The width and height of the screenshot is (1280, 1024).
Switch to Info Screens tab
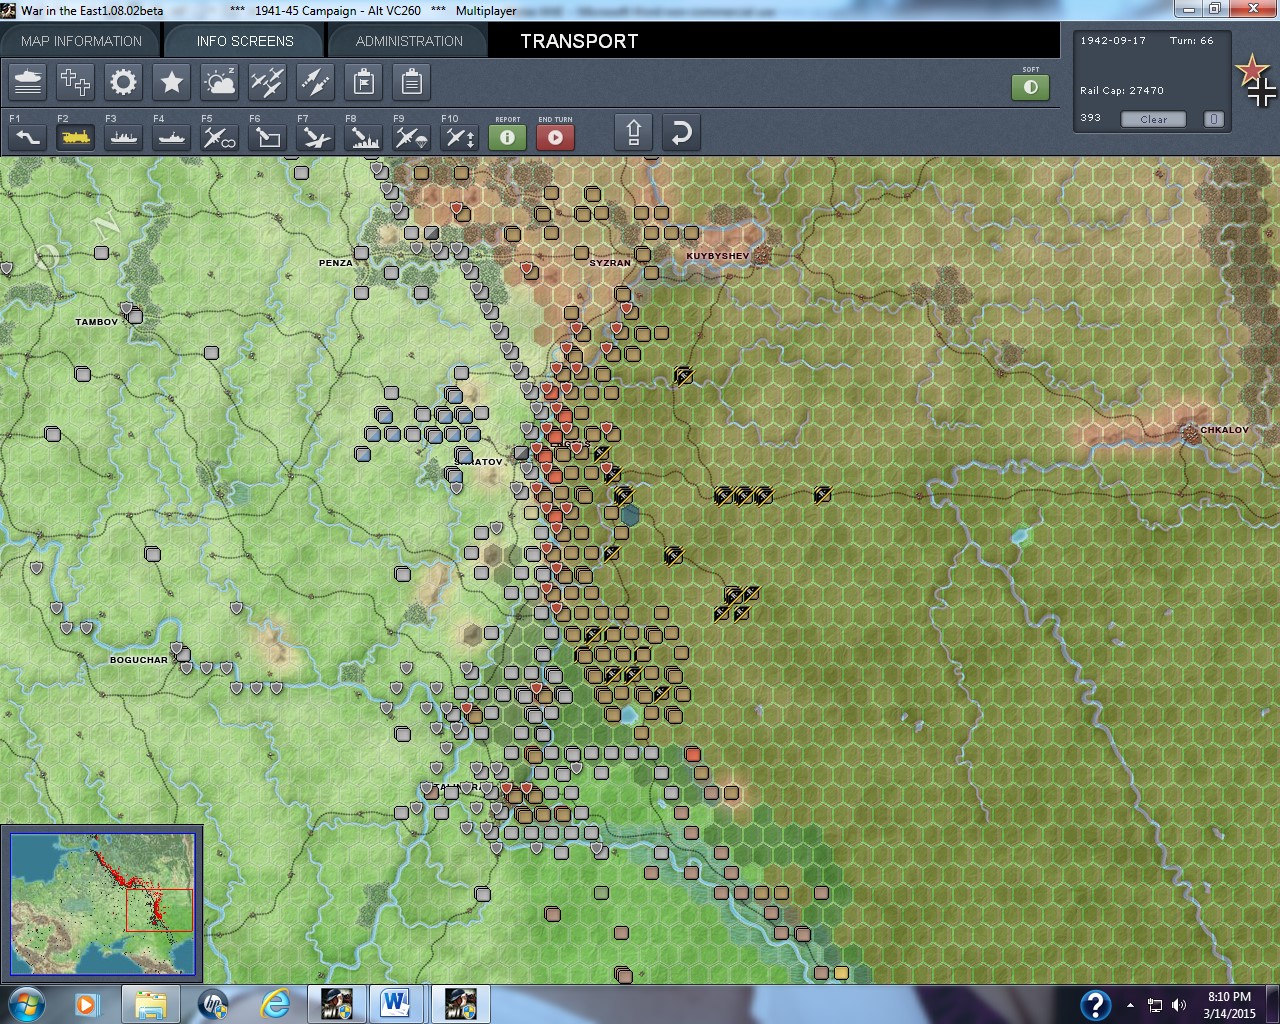point(245,41)
